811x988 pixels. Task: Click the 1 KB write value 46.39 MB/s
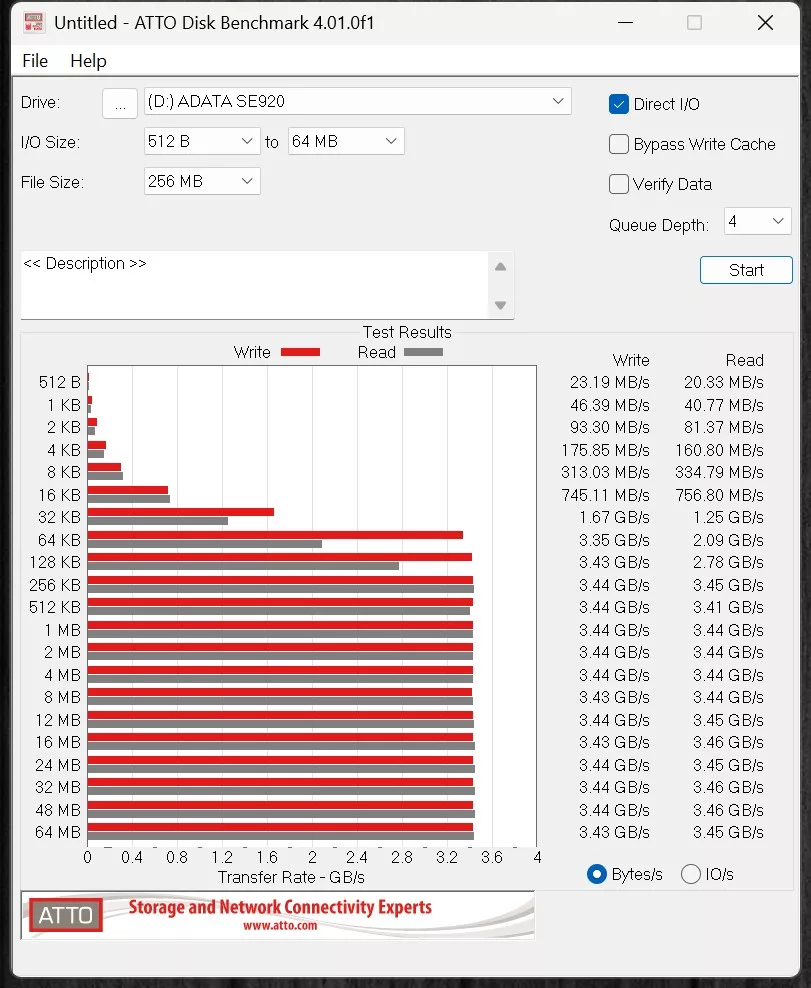click(609, 405)
